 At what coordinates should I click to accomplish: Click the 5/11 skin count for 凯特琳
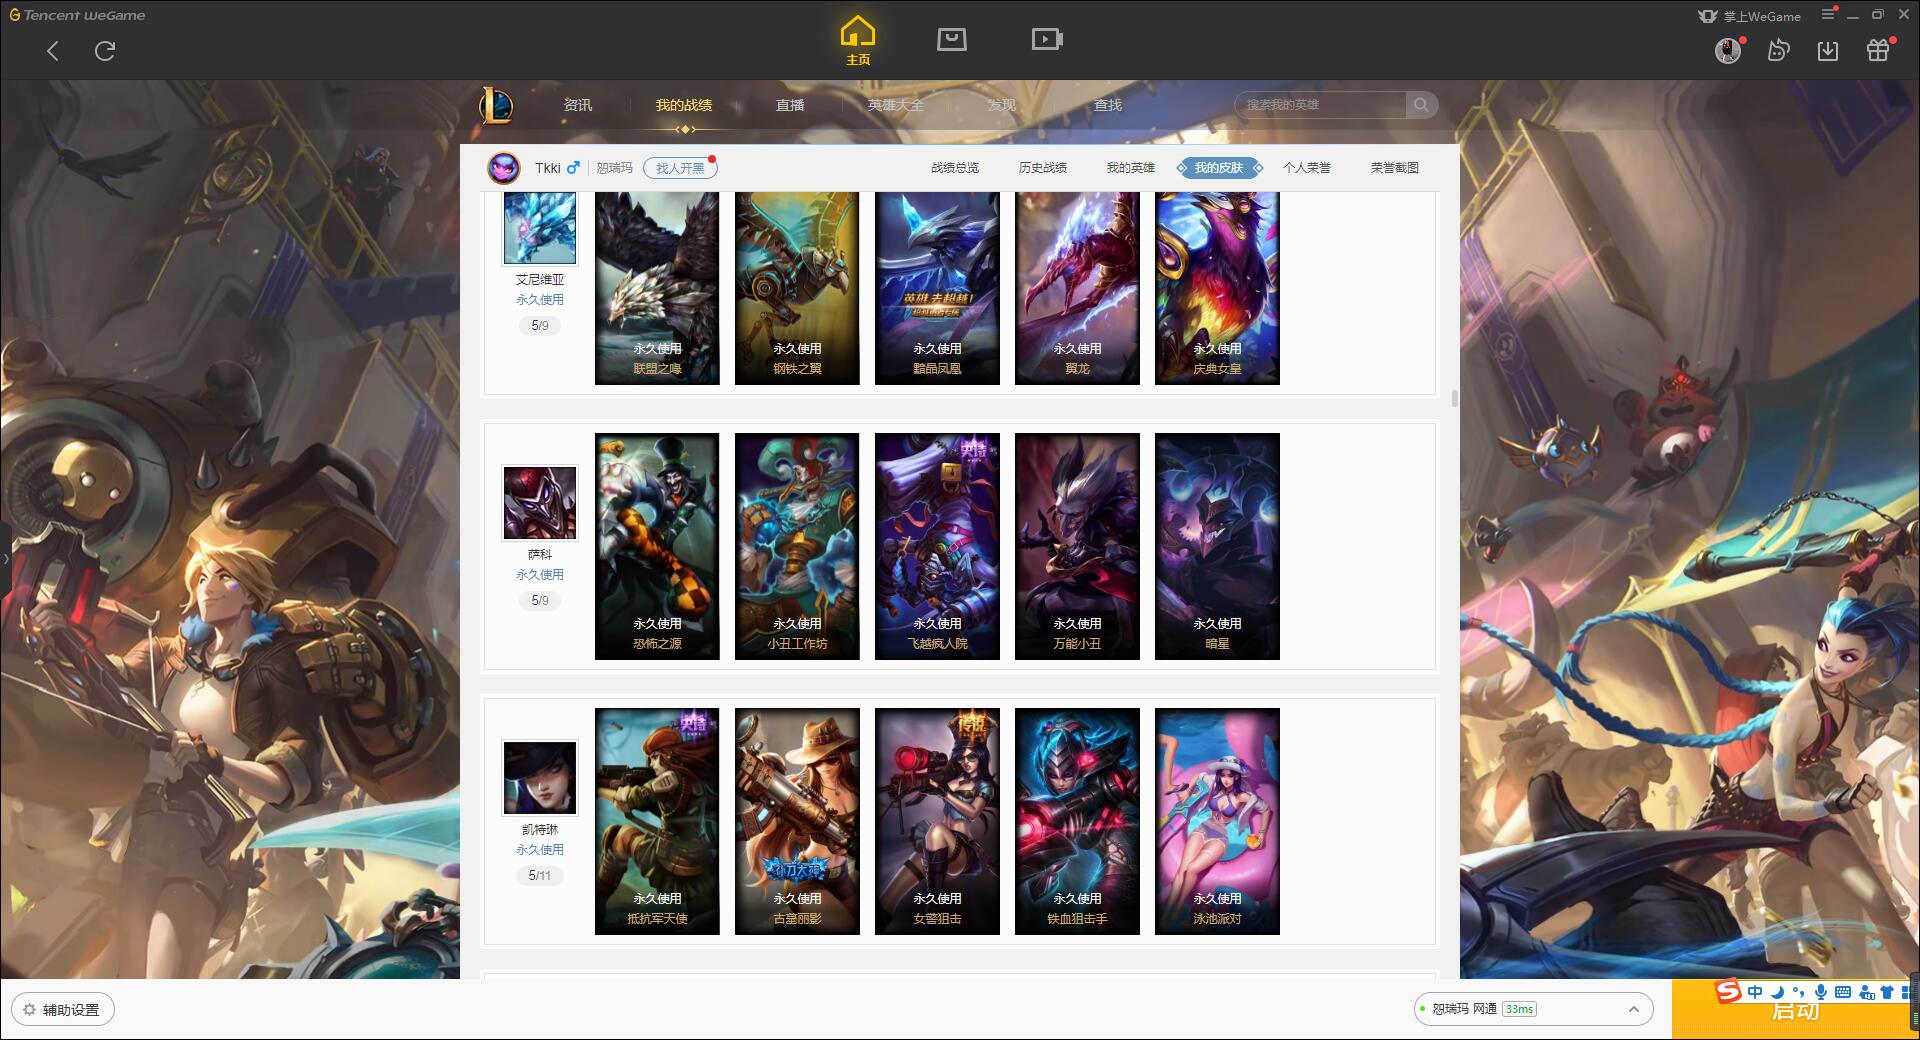[540, 875]
